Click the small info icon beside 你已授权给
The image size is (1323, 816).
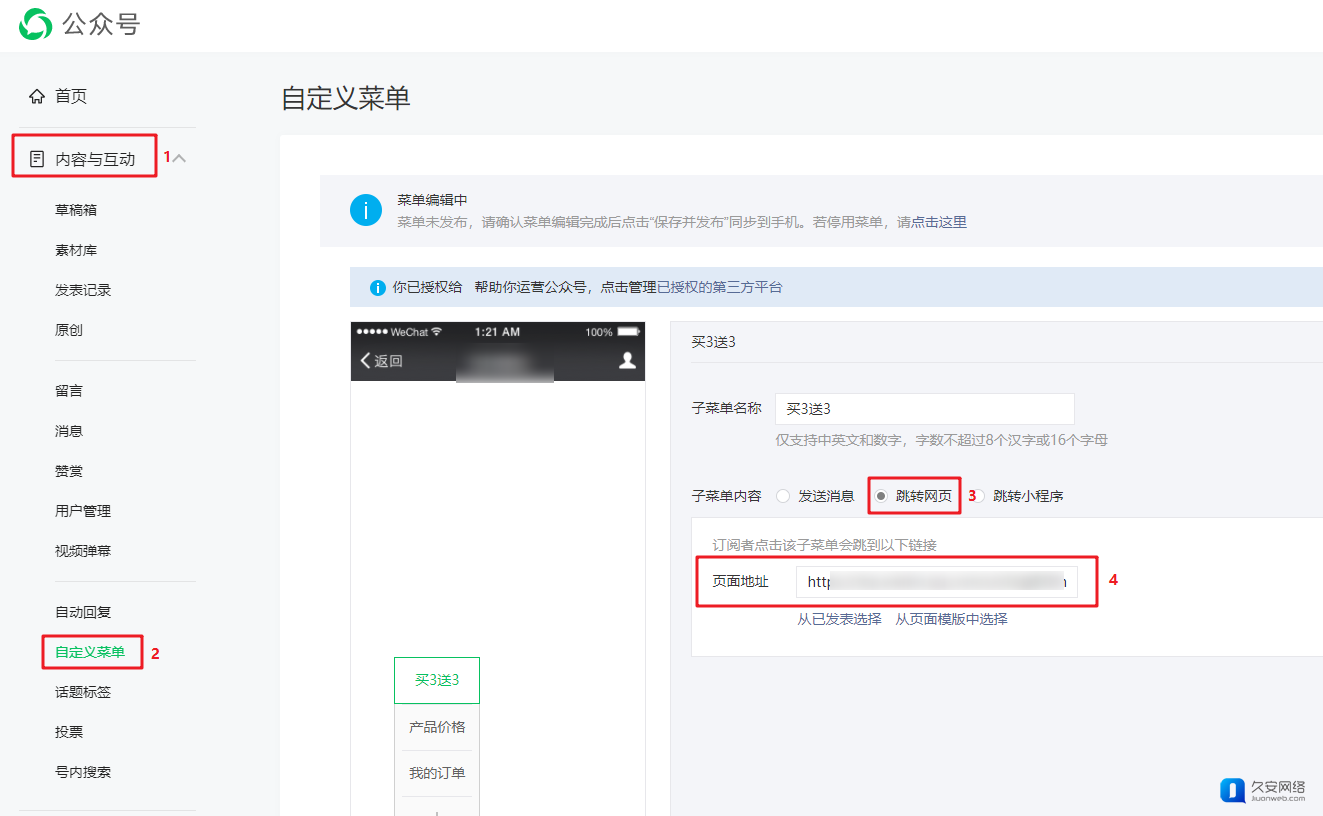click(377, 288)
